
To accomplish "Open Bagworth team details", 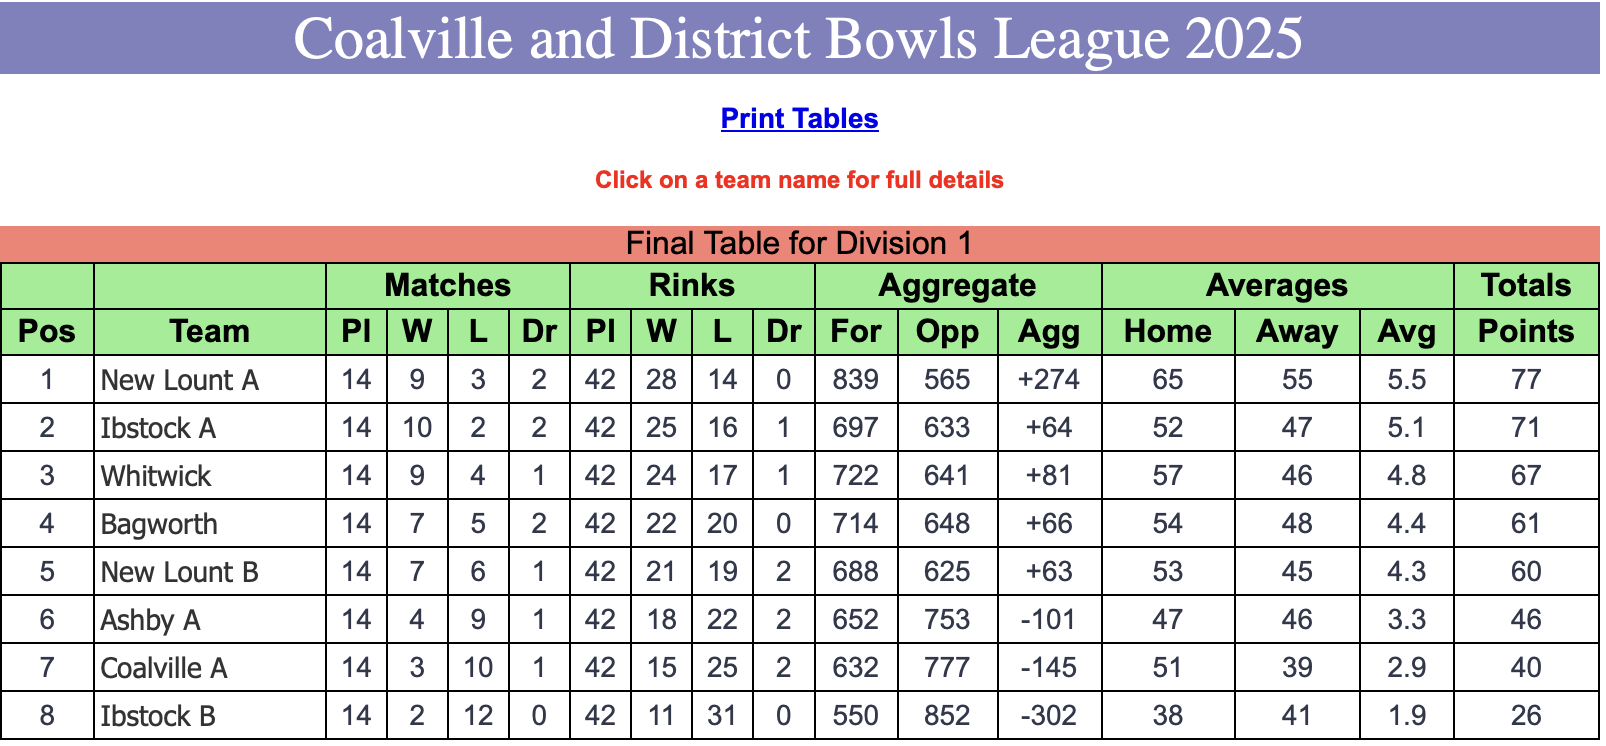I will click(159, 524).
